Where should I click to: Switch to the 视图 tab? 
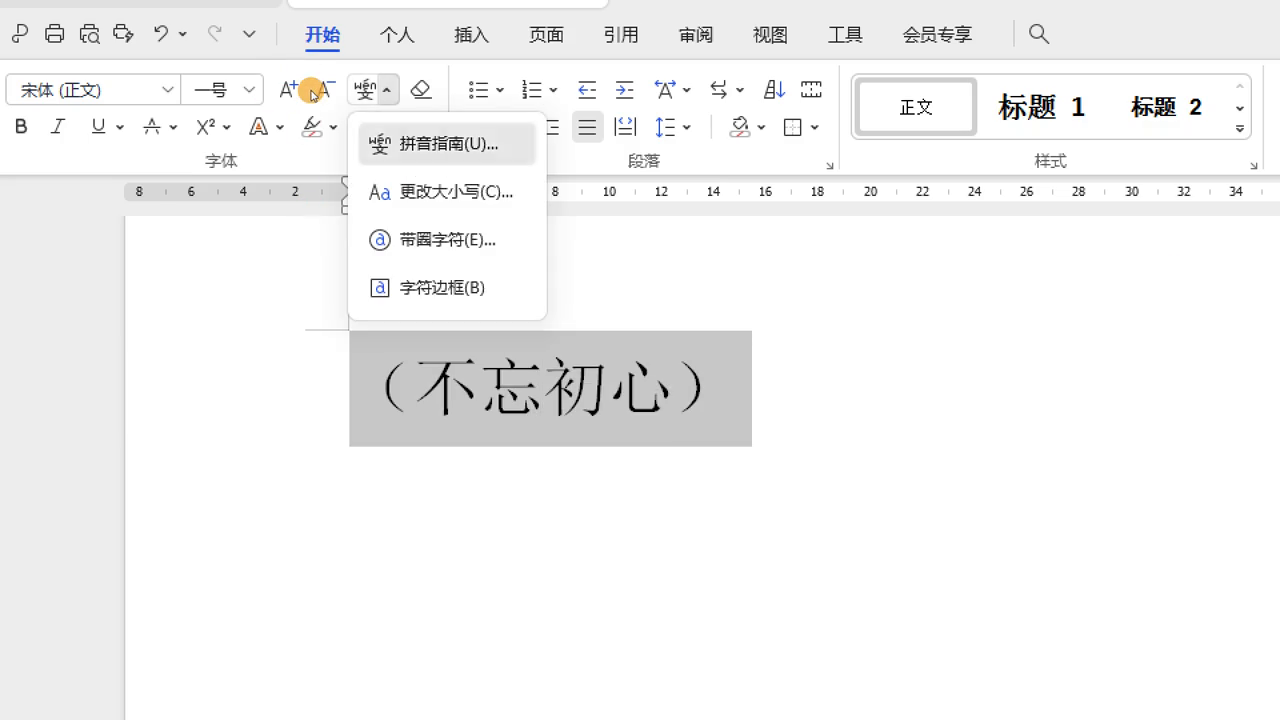click(x=770, y=35)
